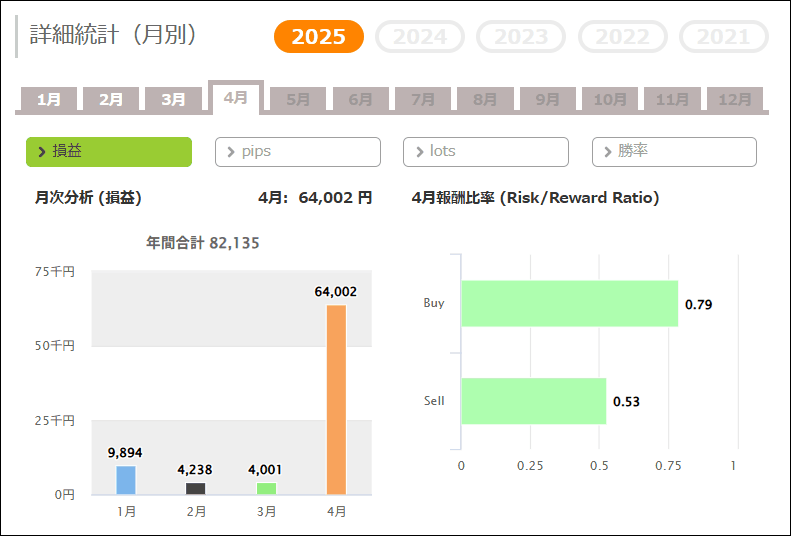The height and width of the screenshot is (536, 791).
Task: Click the 4月: 64,002 円 total text
Action: (315, 198)
